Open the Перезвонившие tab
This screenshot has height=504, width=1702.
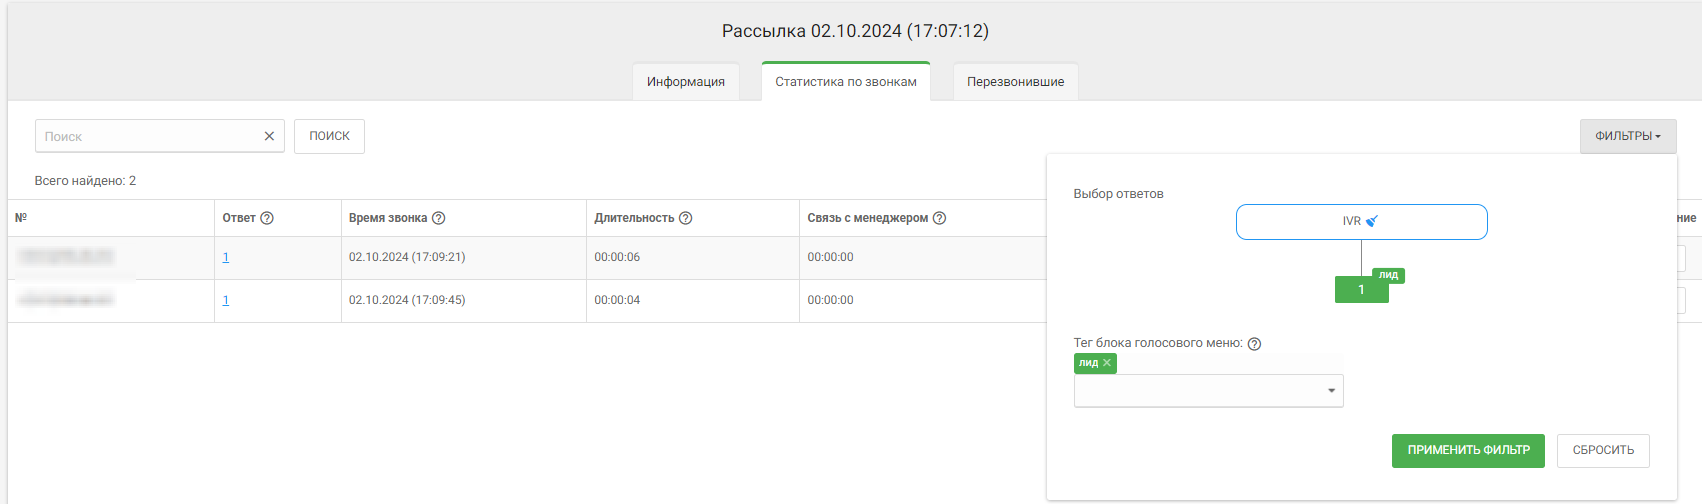click(x=1015, y=82)
